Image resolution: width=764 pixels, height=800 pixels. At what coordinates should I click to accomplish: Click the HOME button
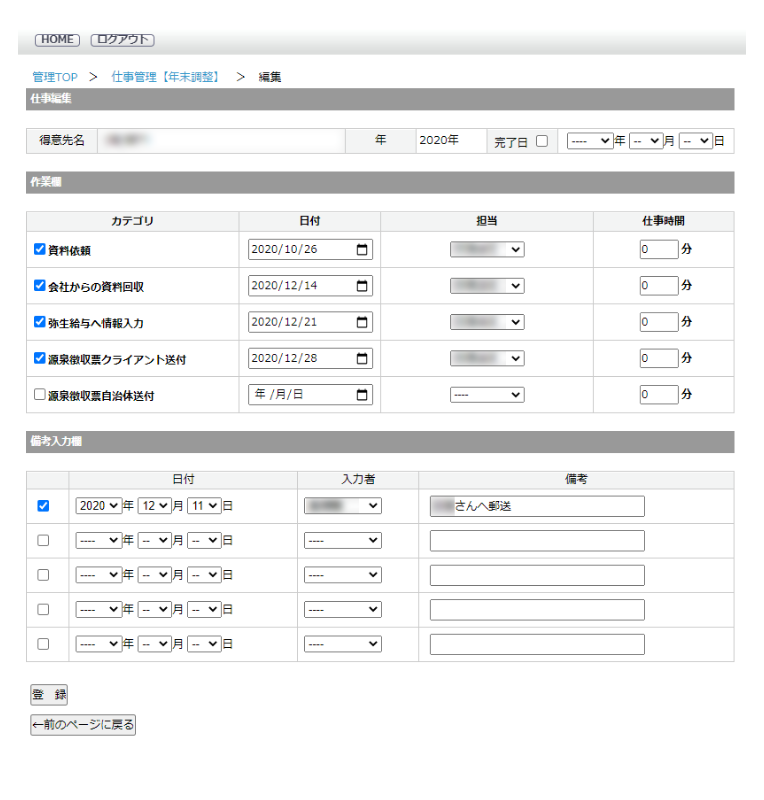pyautogui.click(x=56, y=40)
